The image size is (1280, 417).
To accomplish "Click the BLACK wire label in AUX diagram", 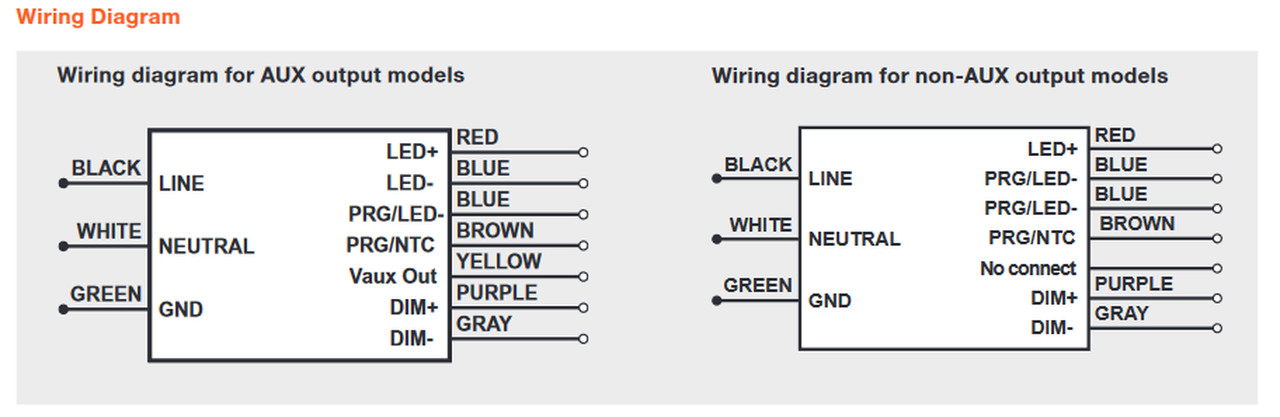I will point(106,168).
